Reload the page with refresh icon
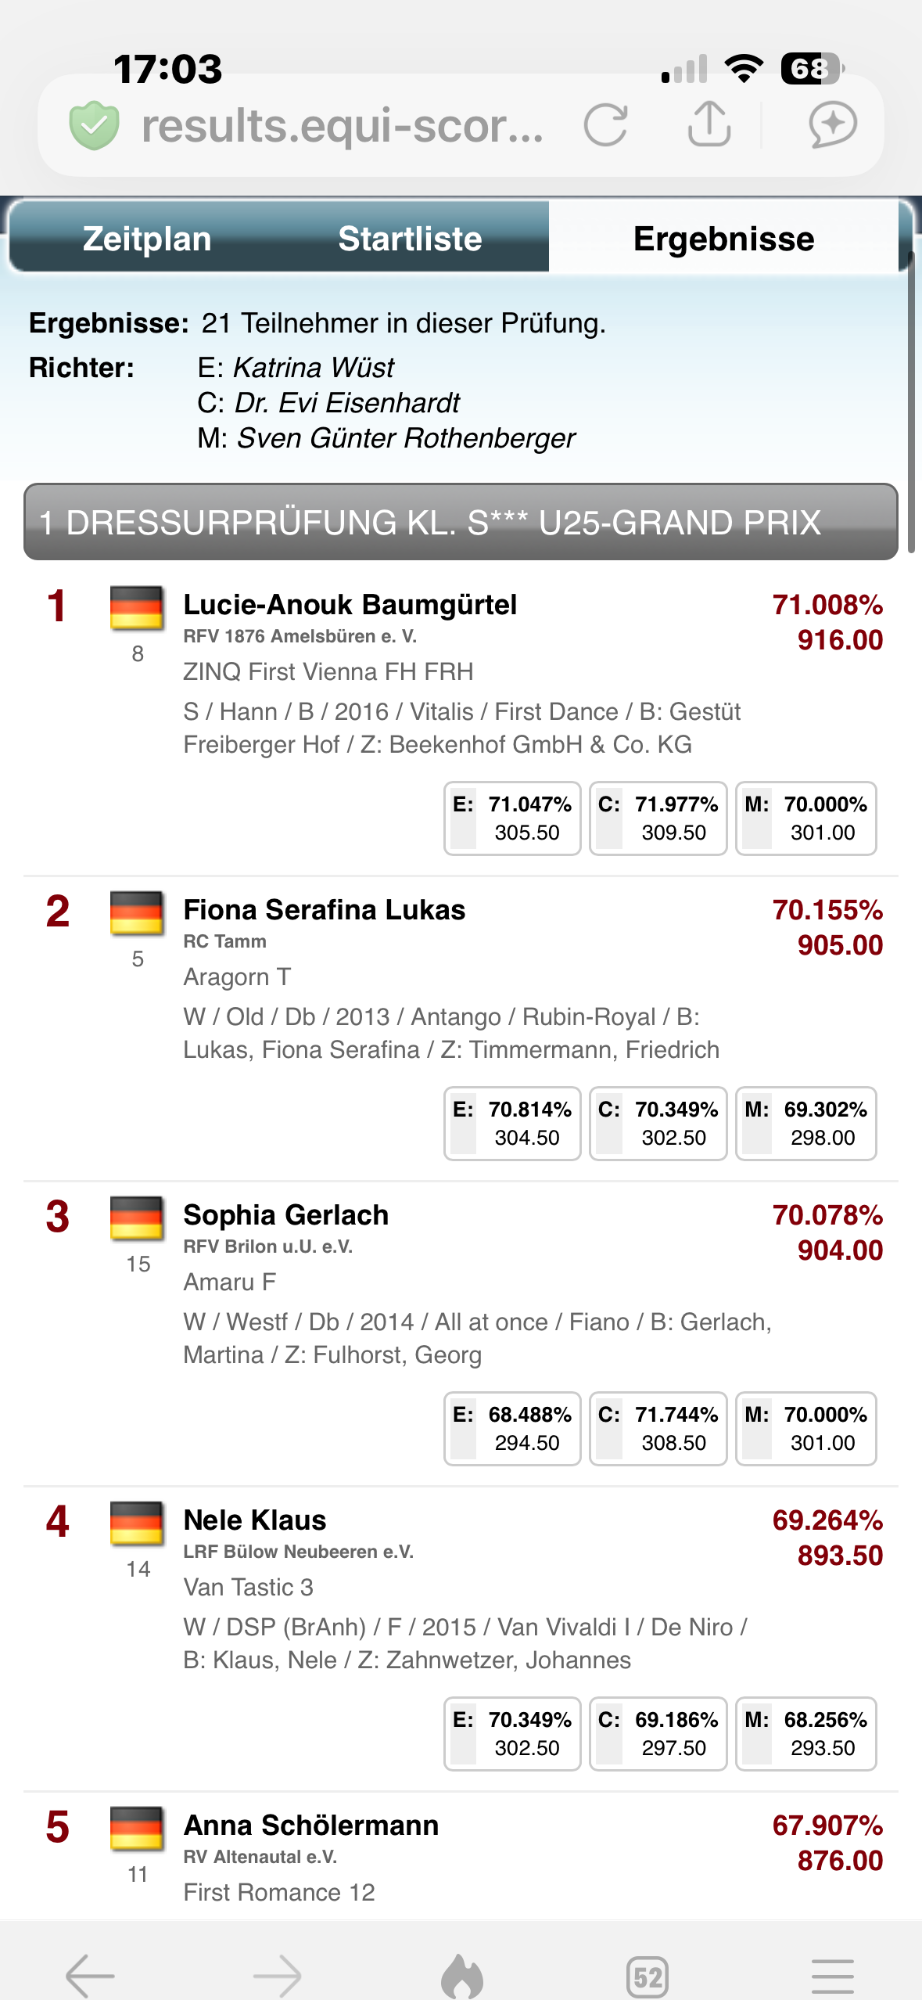 [x=606, y=125]
